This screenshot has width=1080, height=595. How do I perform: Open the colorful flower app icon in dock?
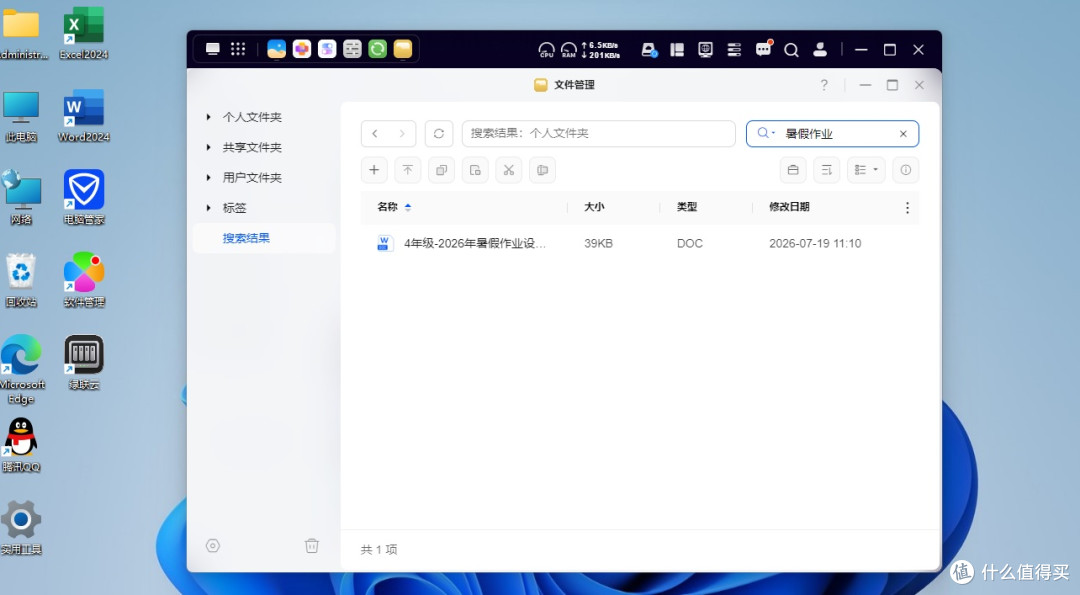pyautogui.click(x=302, y=49)
